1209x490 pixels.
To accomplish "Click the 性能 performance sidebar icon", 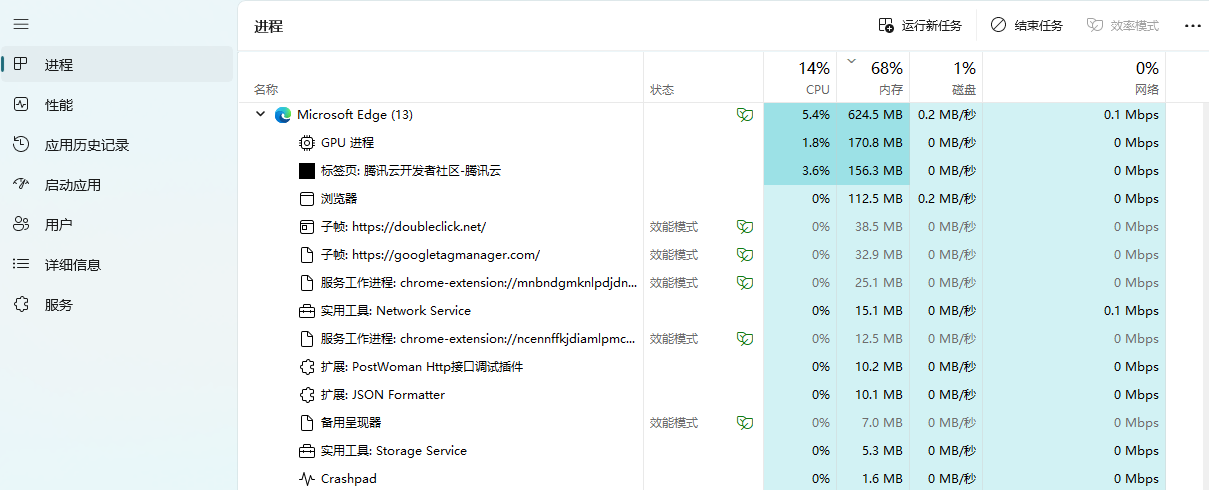I will (21, 105).
